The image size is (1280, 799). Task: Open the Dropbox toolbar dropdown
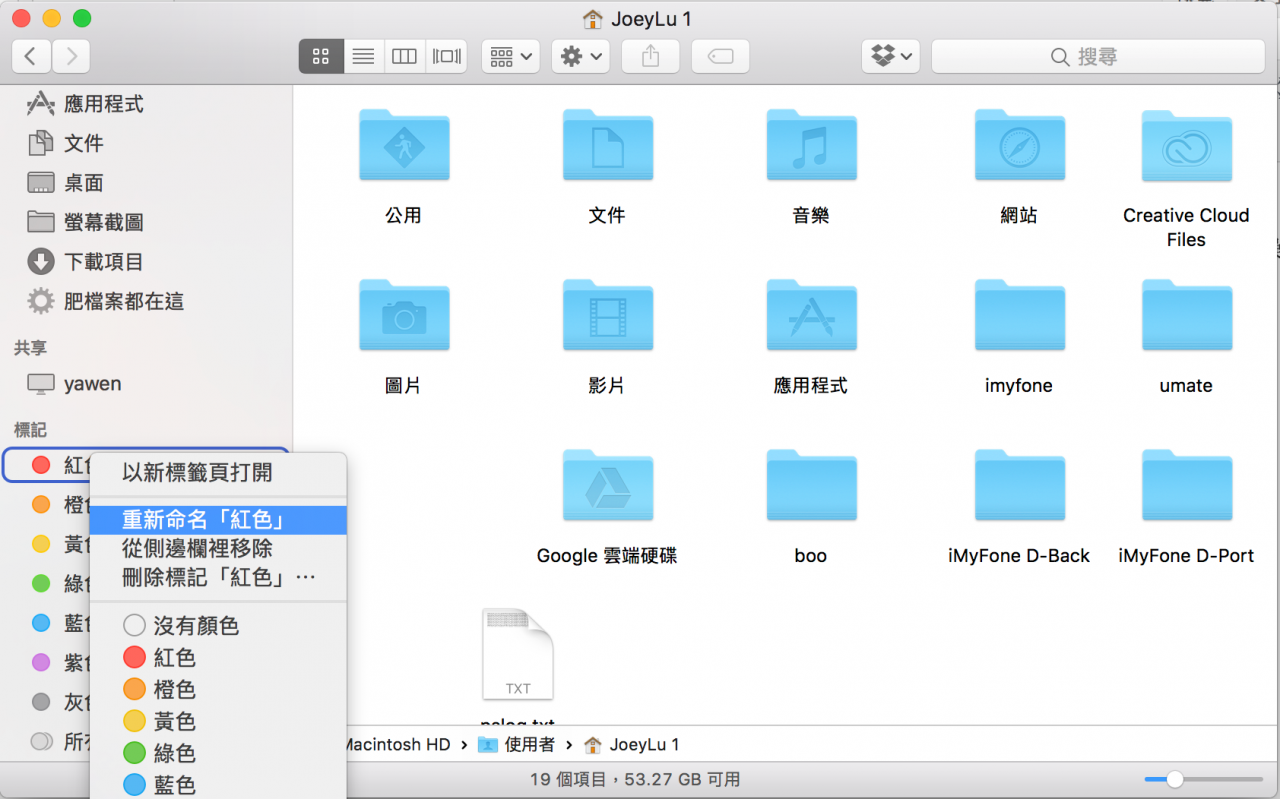click(x=891, y=57)
